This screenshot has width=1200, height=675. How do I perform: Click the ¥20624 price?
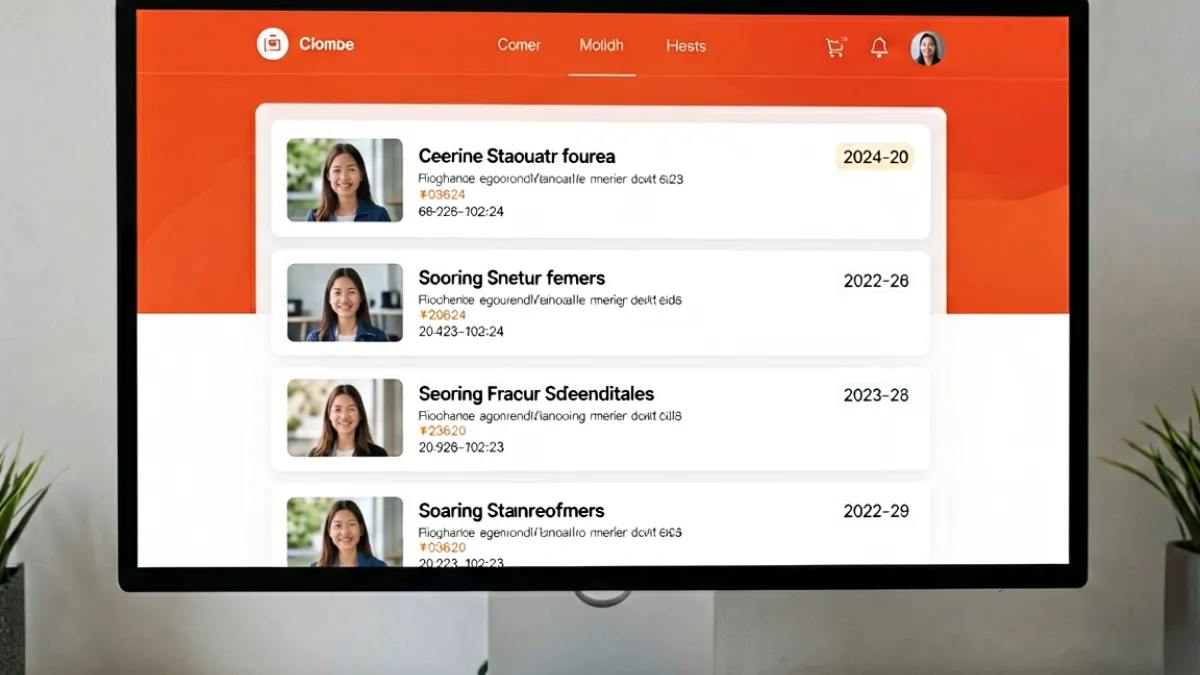442,315
